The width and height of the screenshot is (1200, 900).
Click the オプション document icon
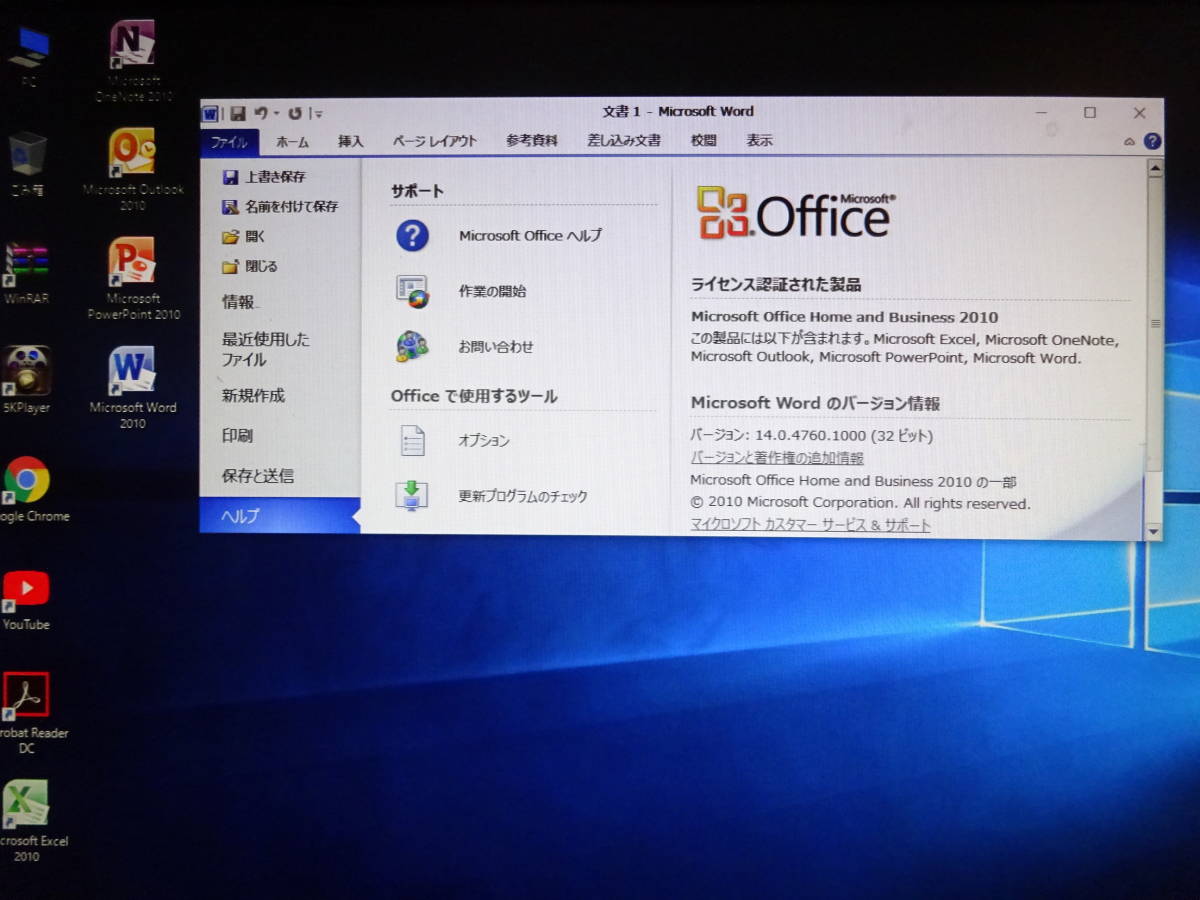click(x=412, y=440)
